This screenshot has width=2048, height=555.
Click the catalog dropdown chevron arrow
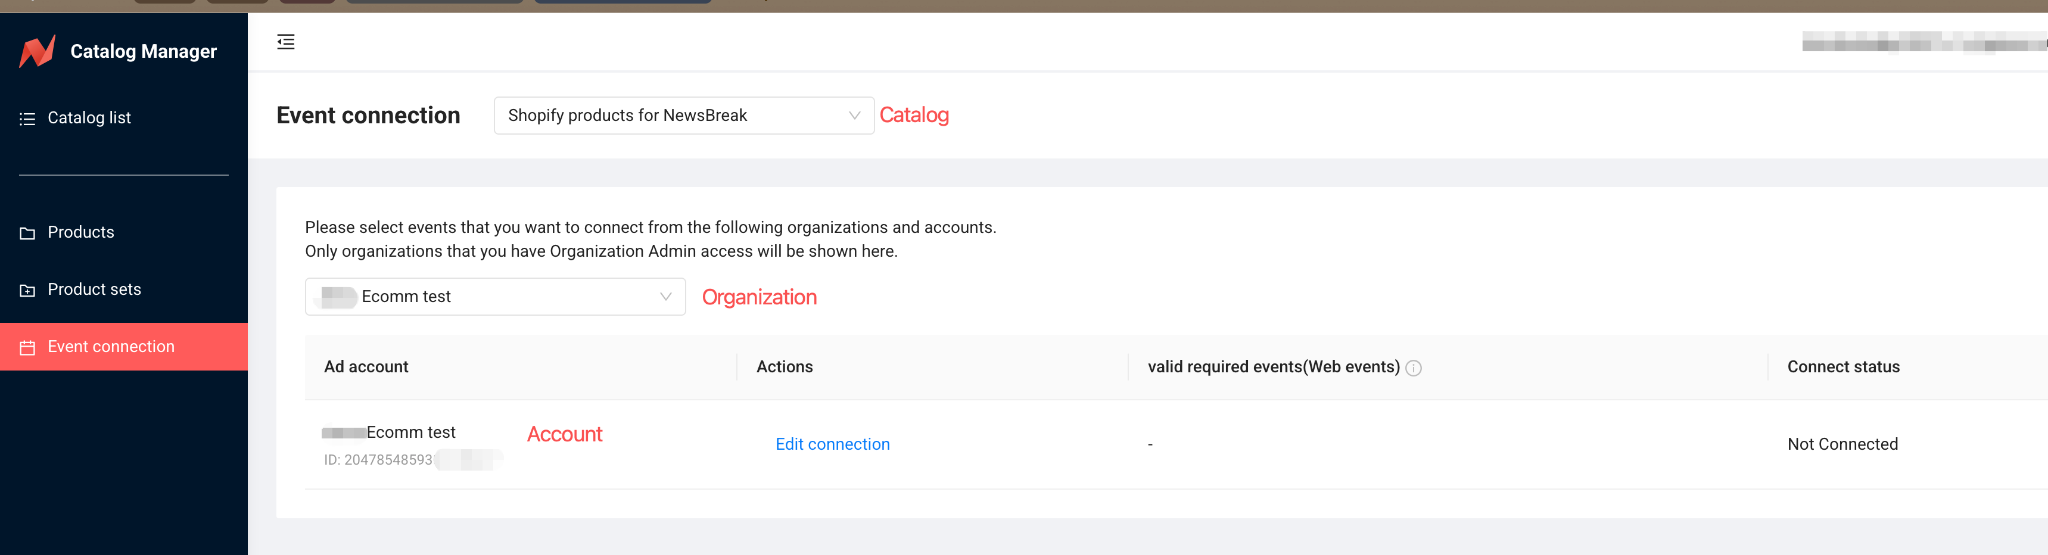(x=854, y=116)
